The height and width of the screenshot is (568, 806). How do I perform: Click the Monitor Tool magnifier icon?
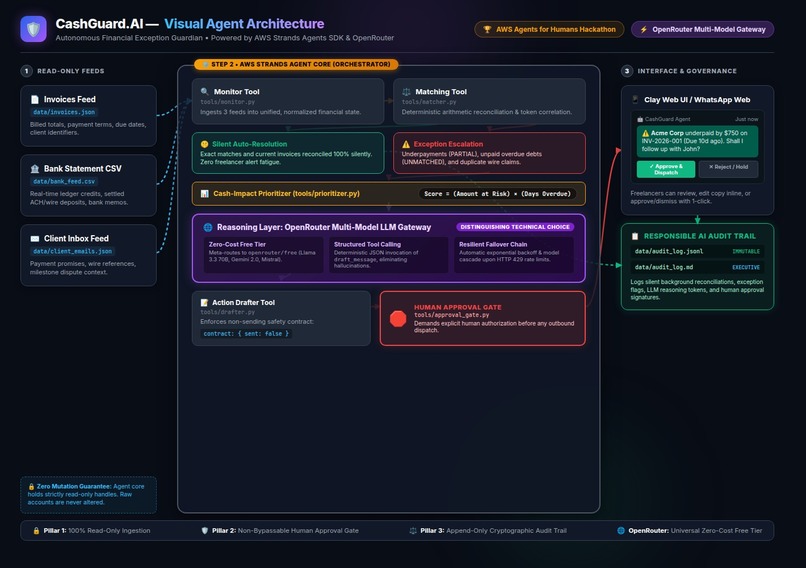pyautogui.click(x=205, y=91)
